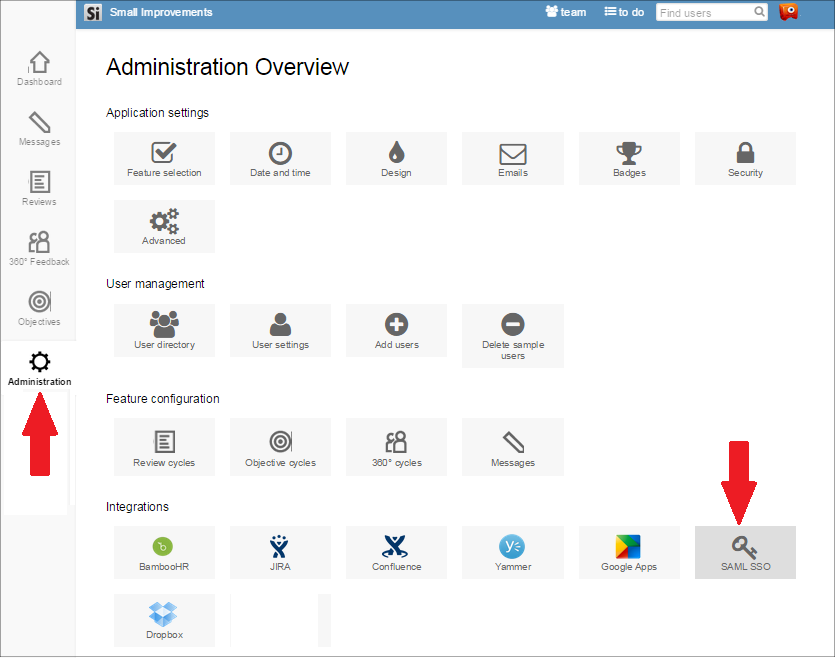Open the User directory tile

tap(164, 331)
